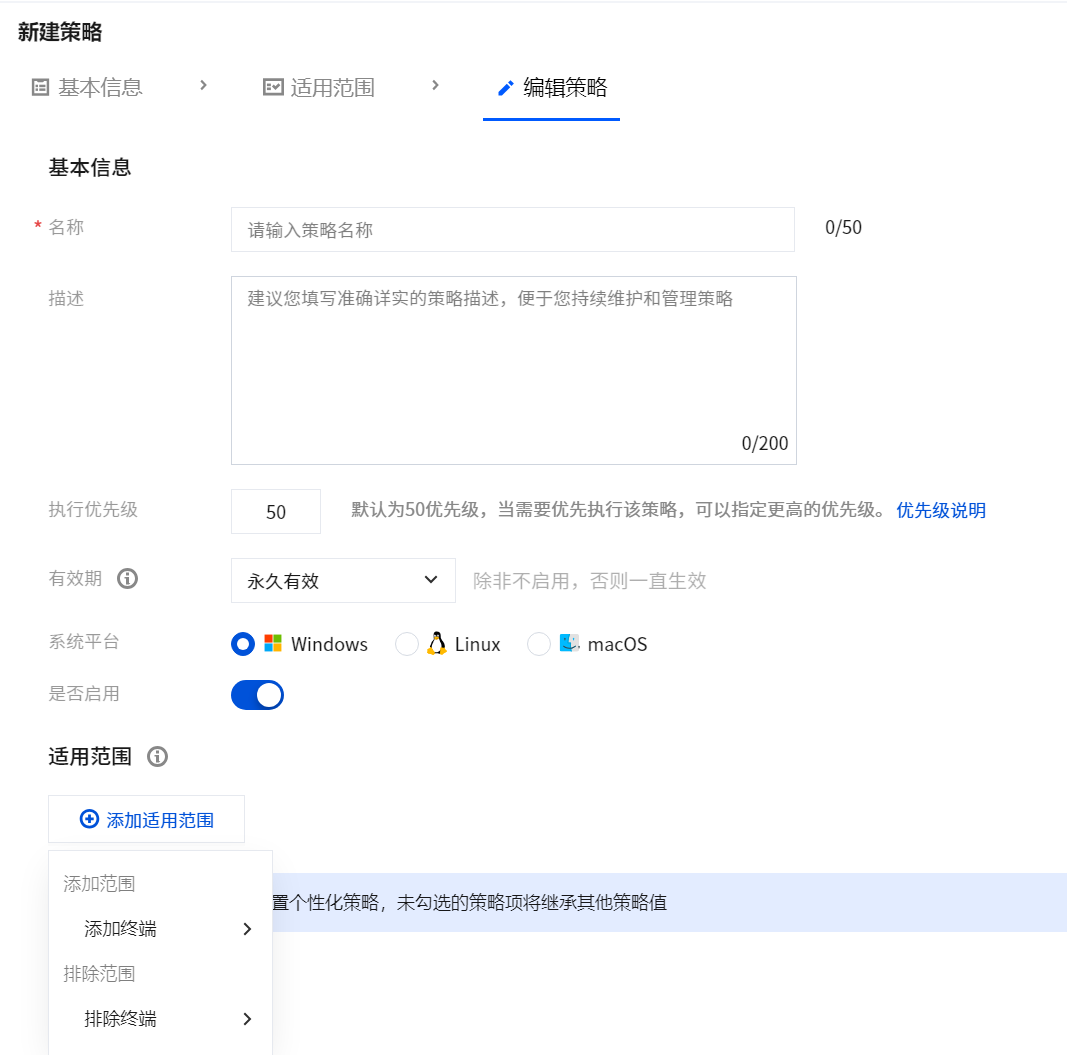Select the Linux platform radio button
The height and width of the screenshot is (1055, 1067).
pyautogui.click(x=407, y=644)
